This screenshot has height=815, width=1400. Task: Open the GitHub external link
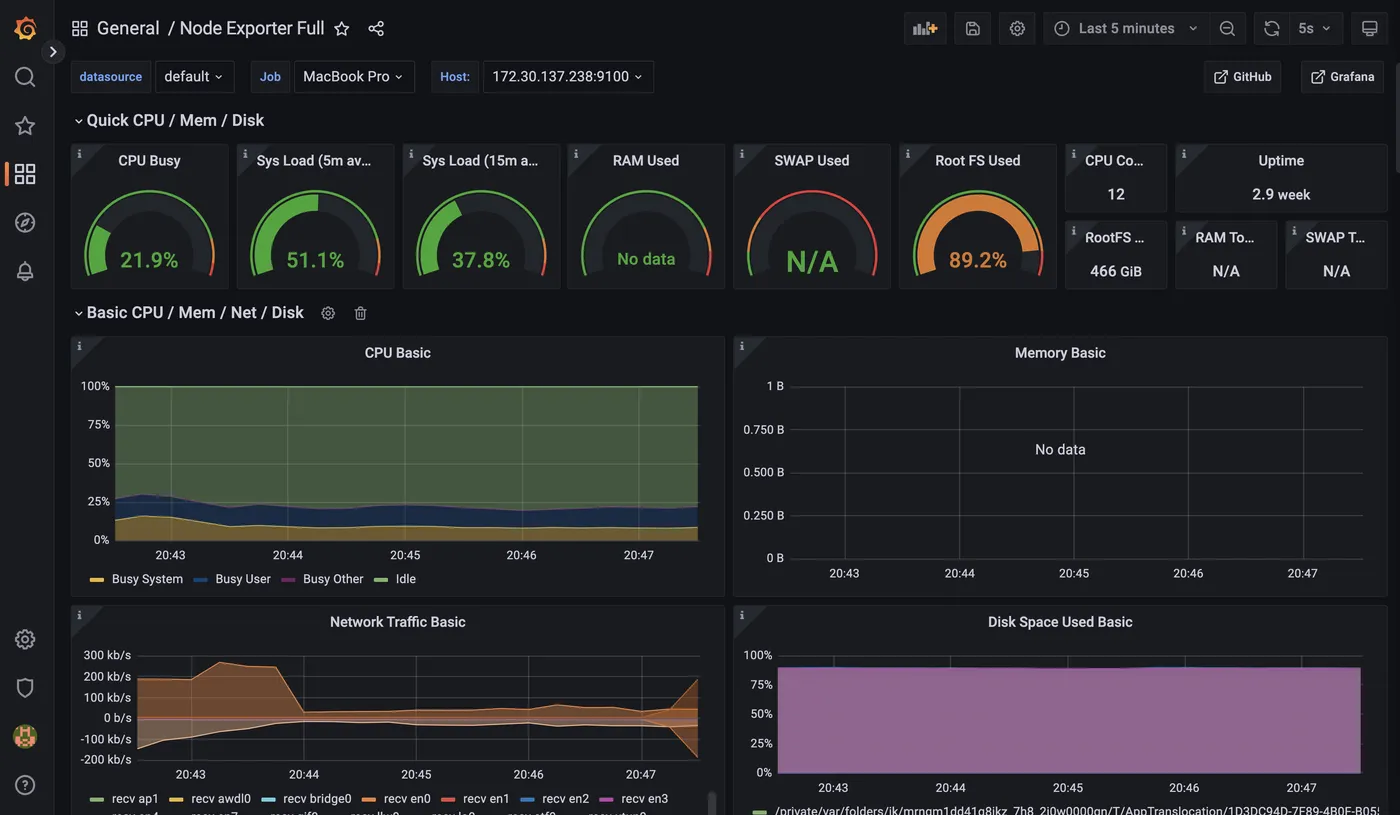click(x=1242, y=77)
